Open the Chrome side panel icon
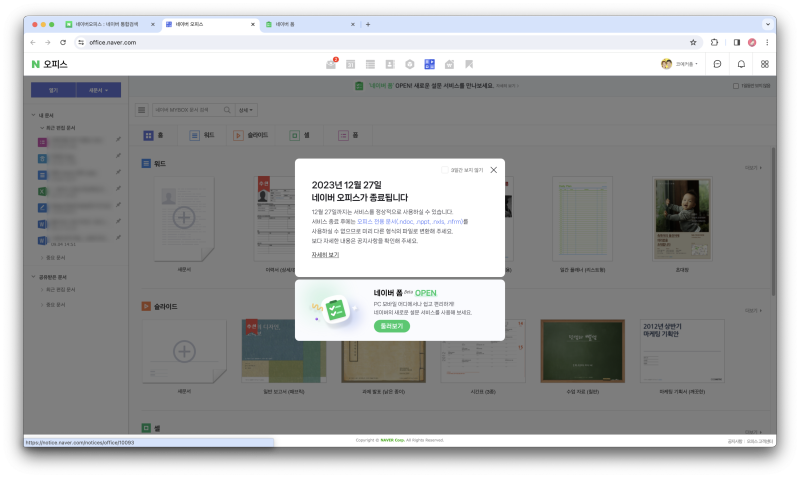Viewport: 800px width, 478px height. pos(737,42)
